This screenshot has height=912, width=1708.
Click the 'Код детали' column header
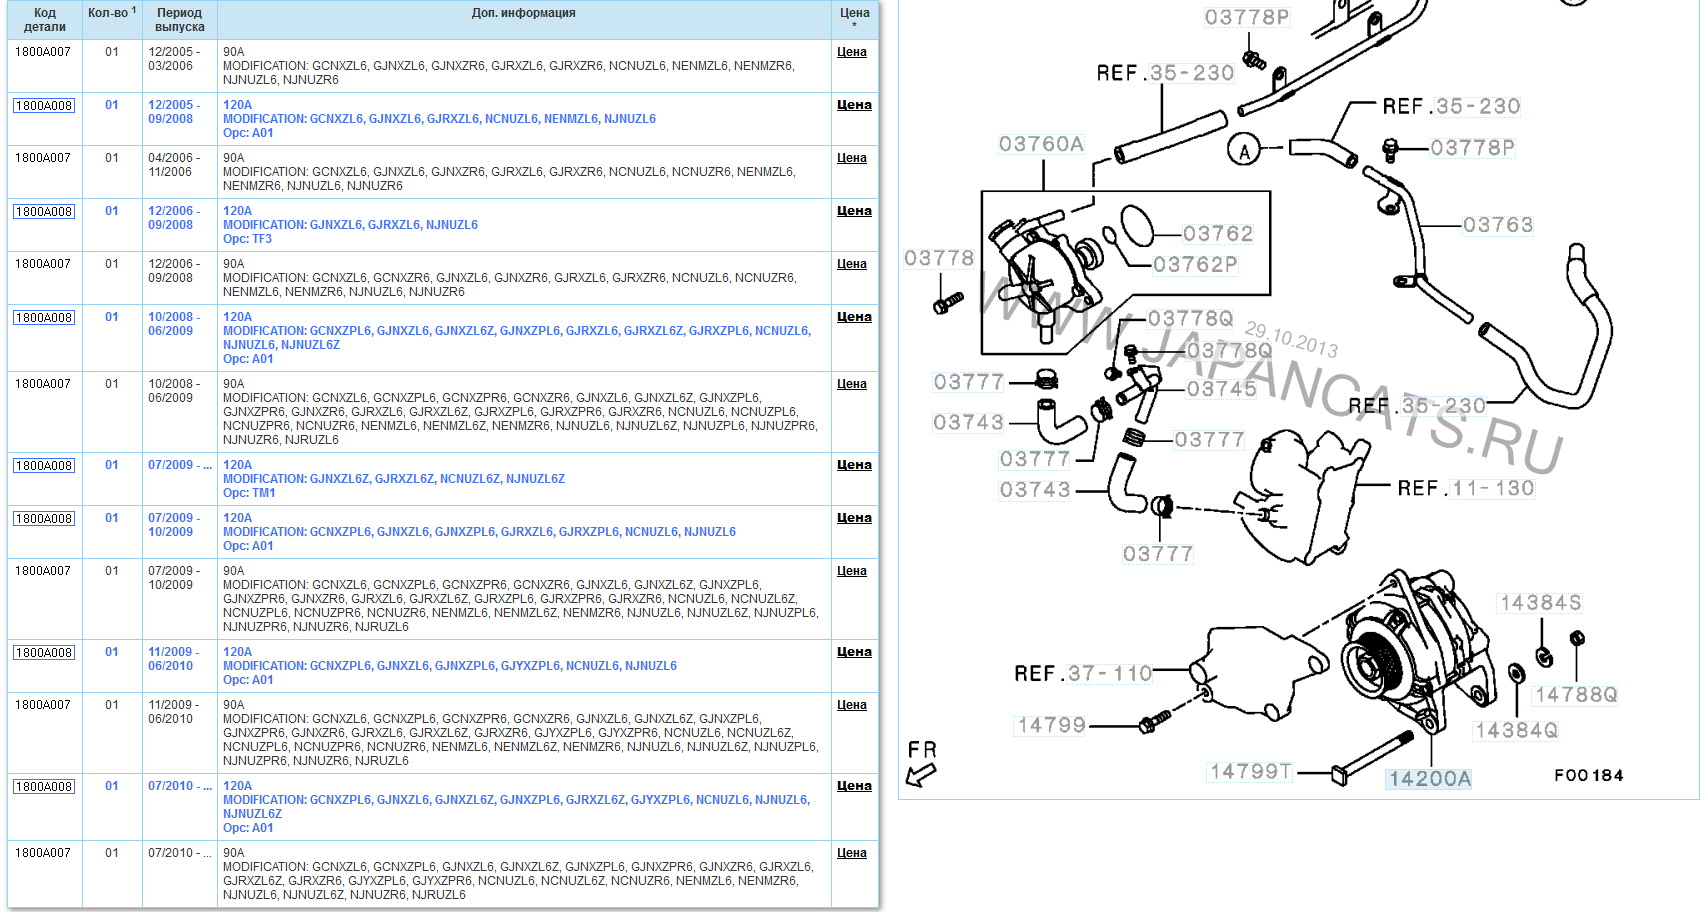[44, 20]
